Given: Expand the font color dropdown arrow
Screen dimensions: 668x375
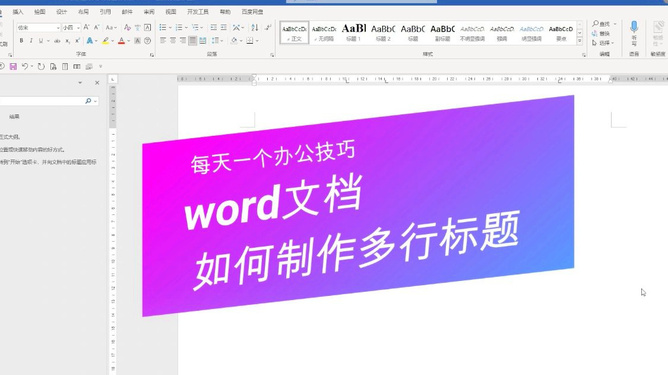Looking at the screenshot, I should (x=129, y=41).
